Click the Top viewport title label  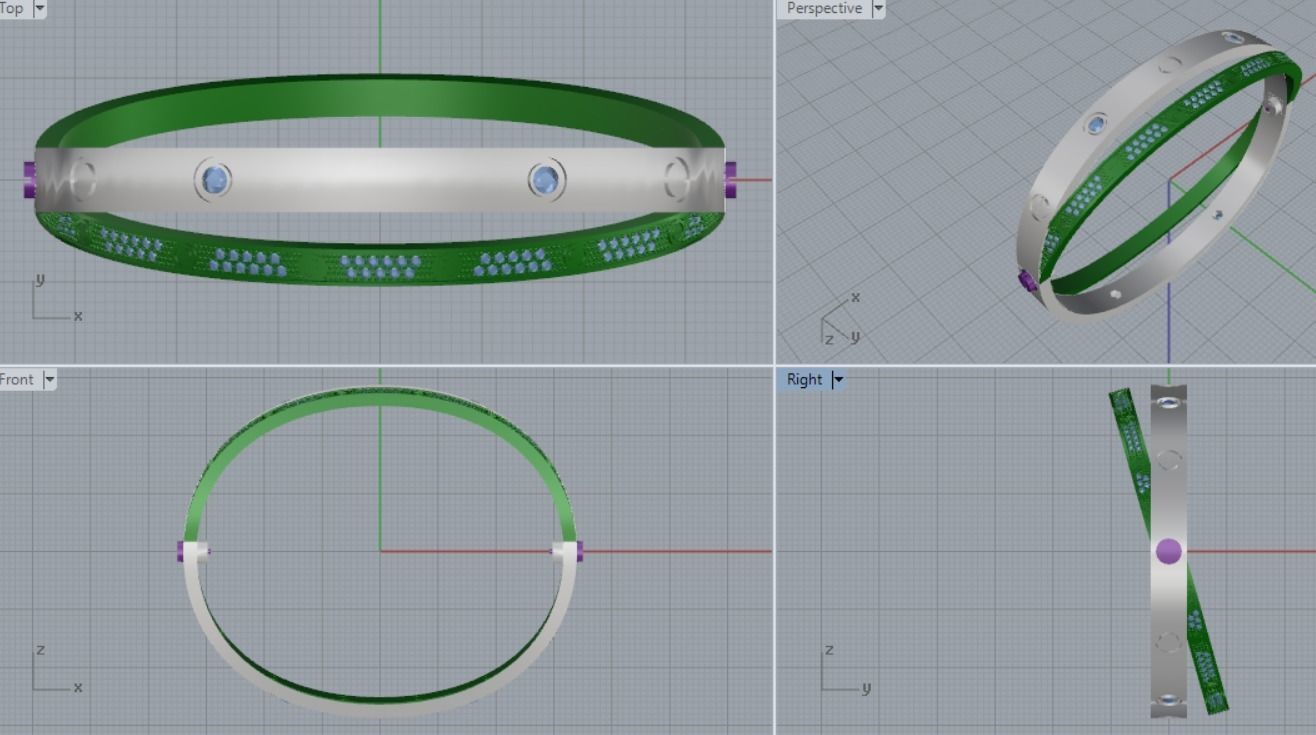(12, 8)
